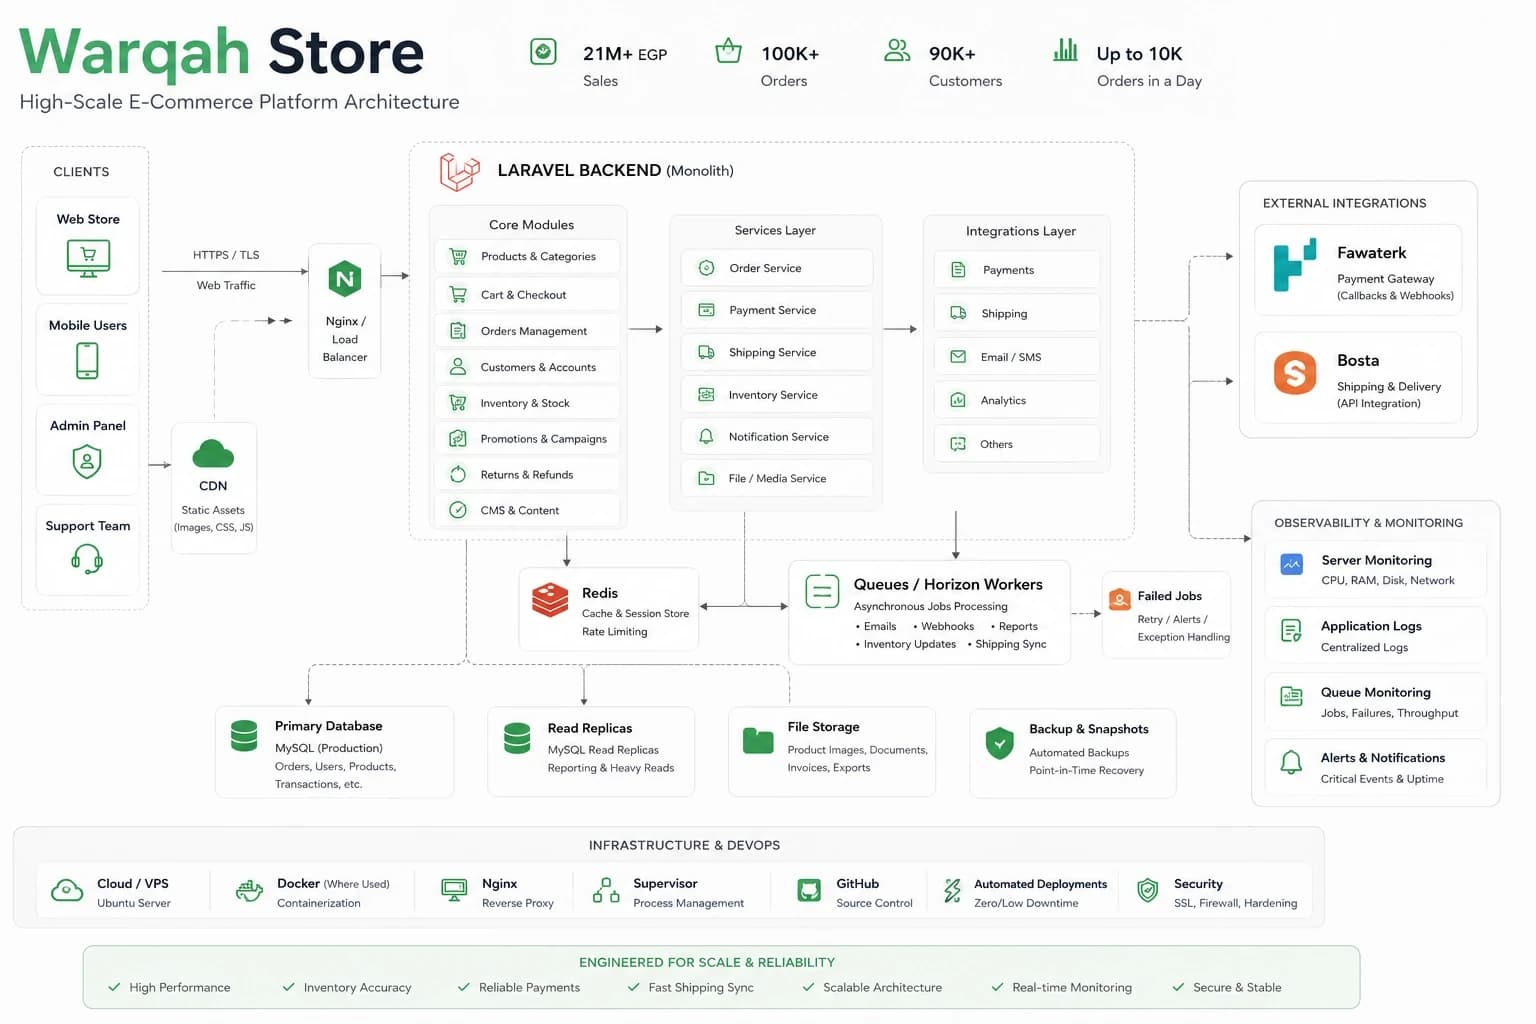Select the Products & Categories module

[x=527, y=257]
